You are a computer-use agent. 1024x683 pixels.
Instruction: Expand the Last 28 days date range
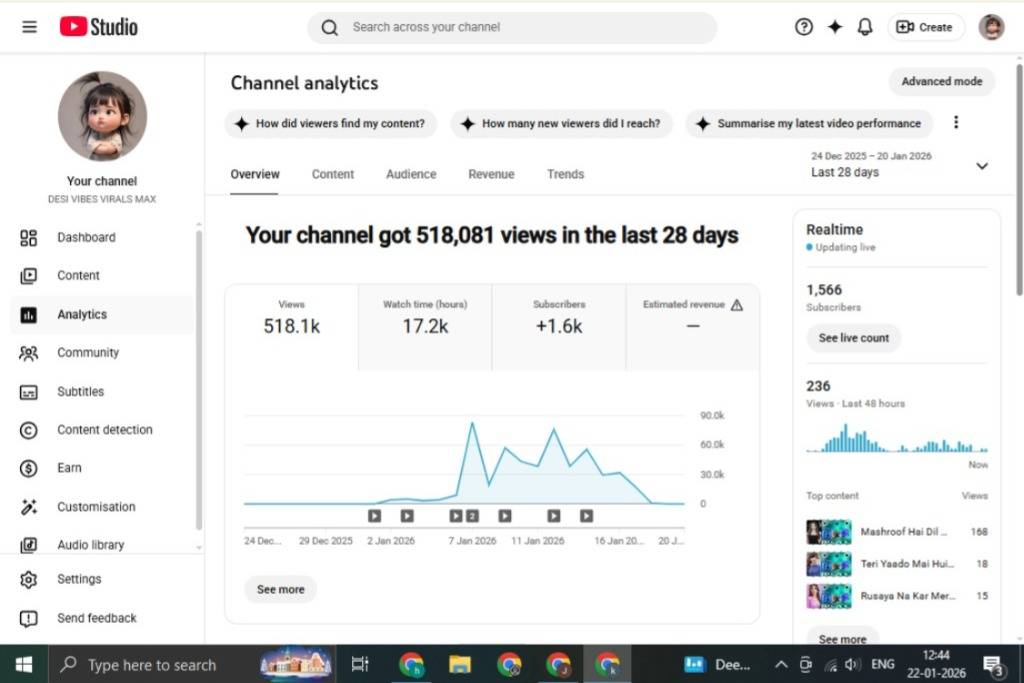click(981, 166)
